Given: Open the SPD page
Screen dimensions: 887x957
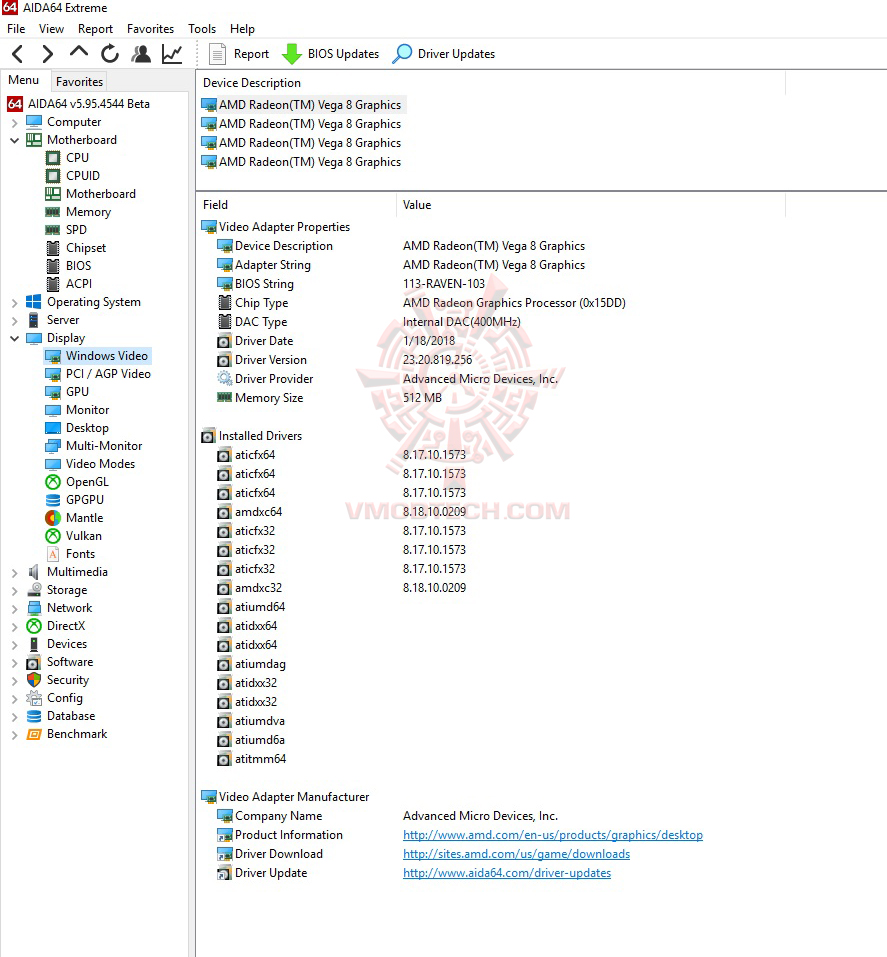Looking at the screenshot, I should pos(76,229).
